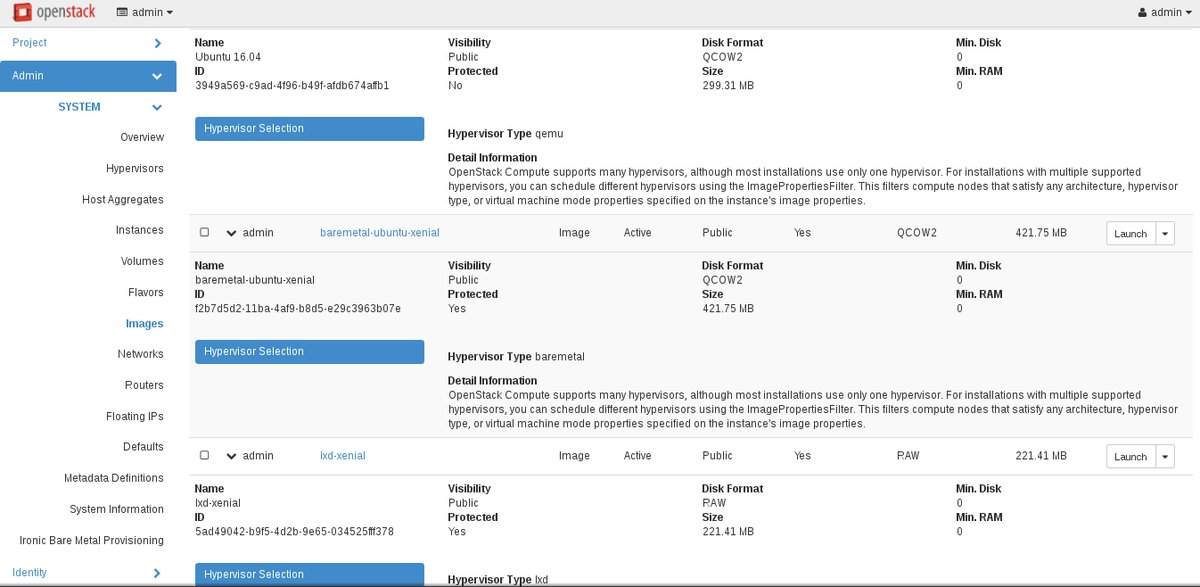Viewport: 1200px width, 587px height.
Task: Expand the Identity sidebar section
Action: tap(88, 572)
